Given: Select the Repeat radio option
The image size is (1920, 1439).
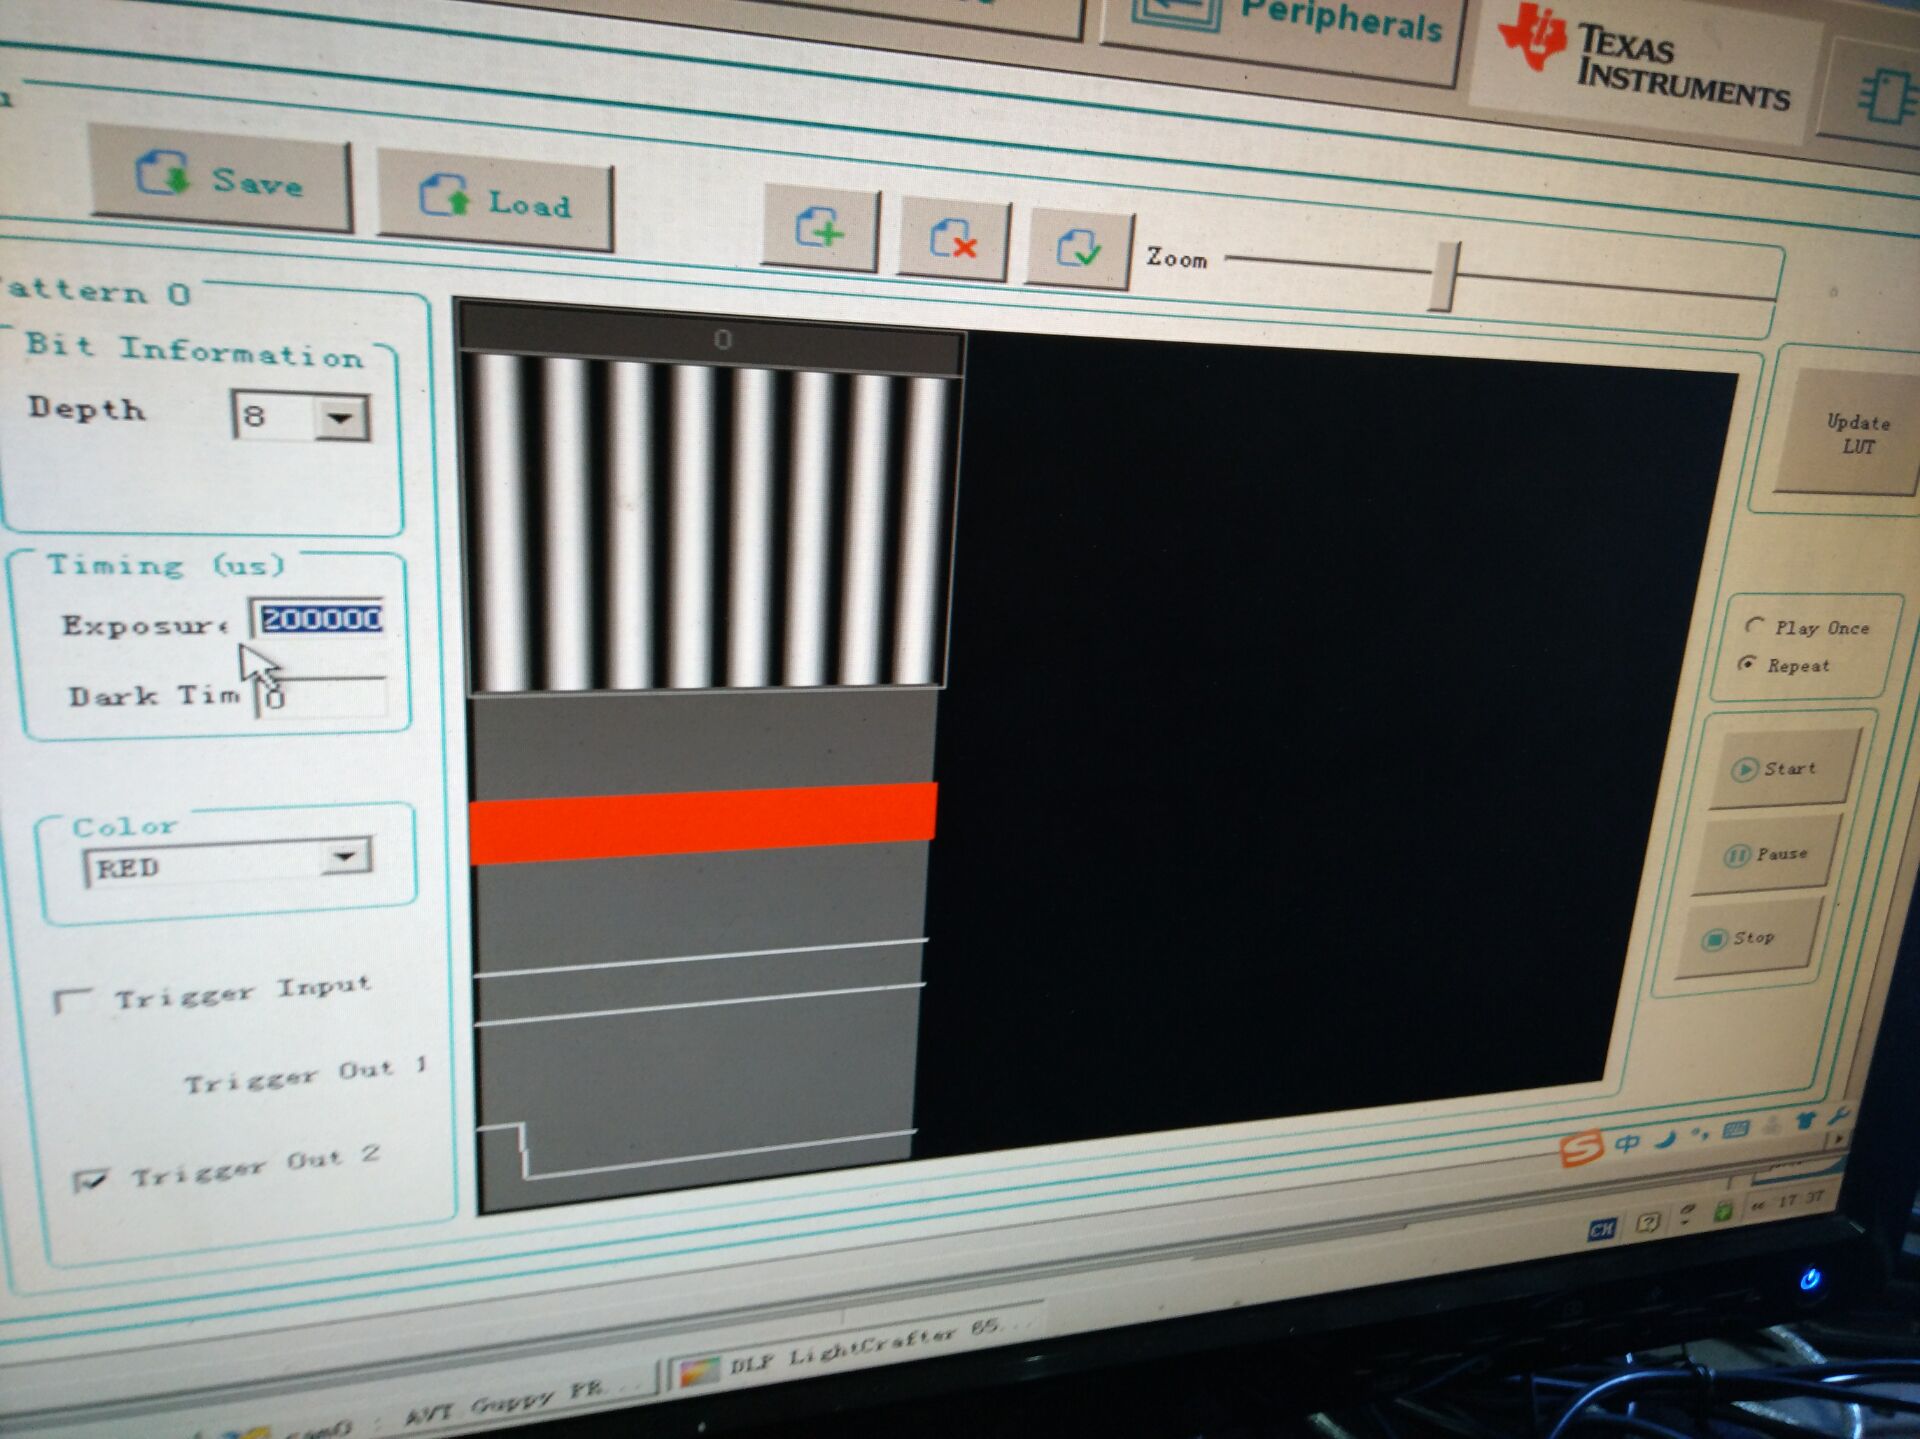Looking at the screenshot, I should point(1747,663).
